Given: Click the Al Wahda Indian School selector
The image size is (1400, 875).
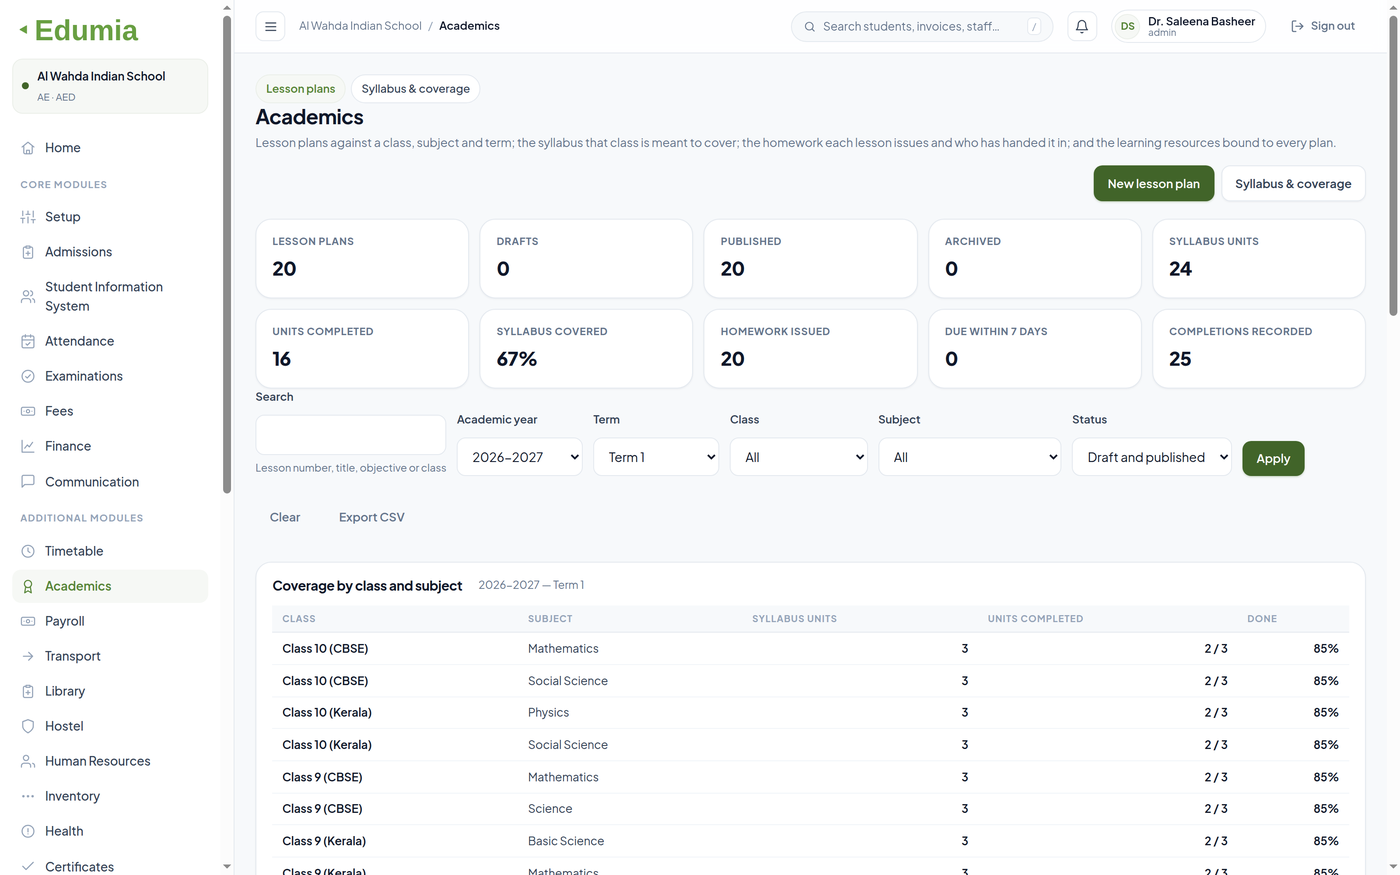Looking at the screenshot, I should pyautogui.click(x=110, y=86).
